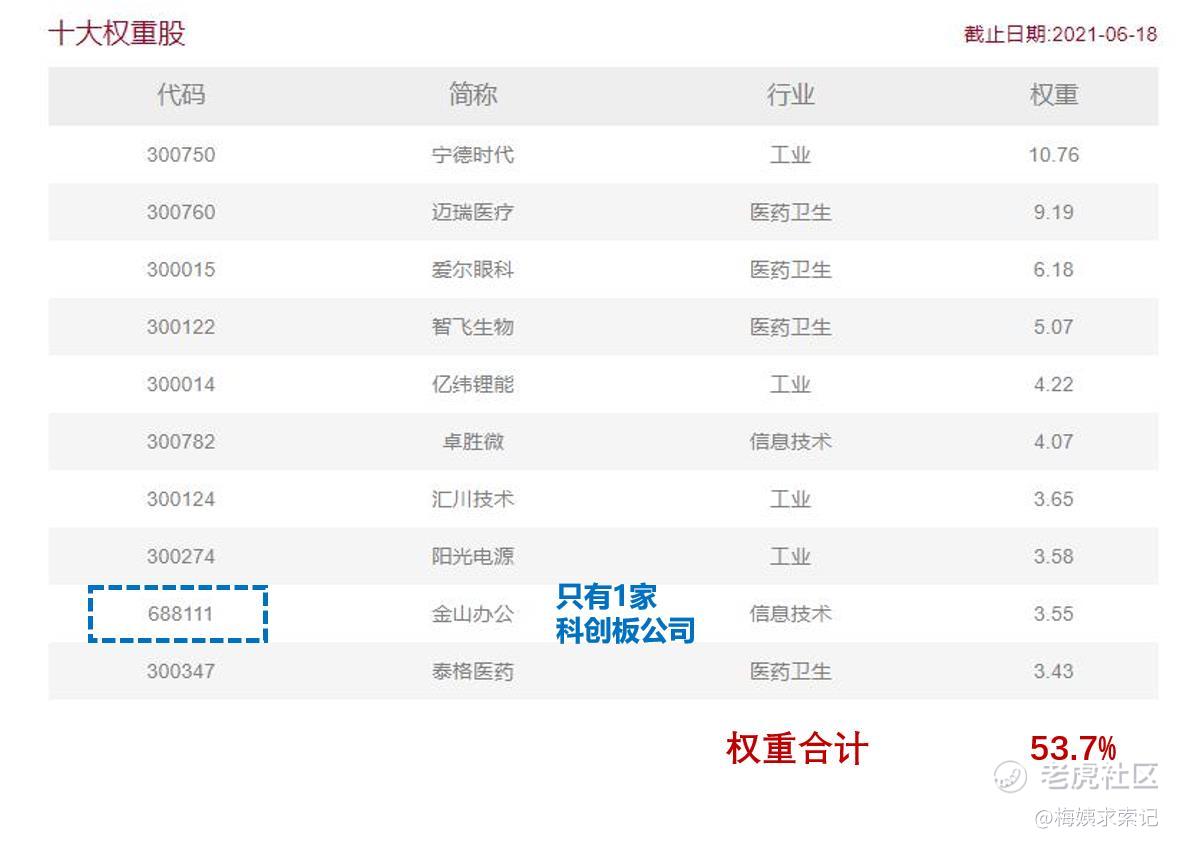Viewport: 1181px width, 844px height.
Task: Select stock name 泰格医药
Action: [x=473, y=672]
